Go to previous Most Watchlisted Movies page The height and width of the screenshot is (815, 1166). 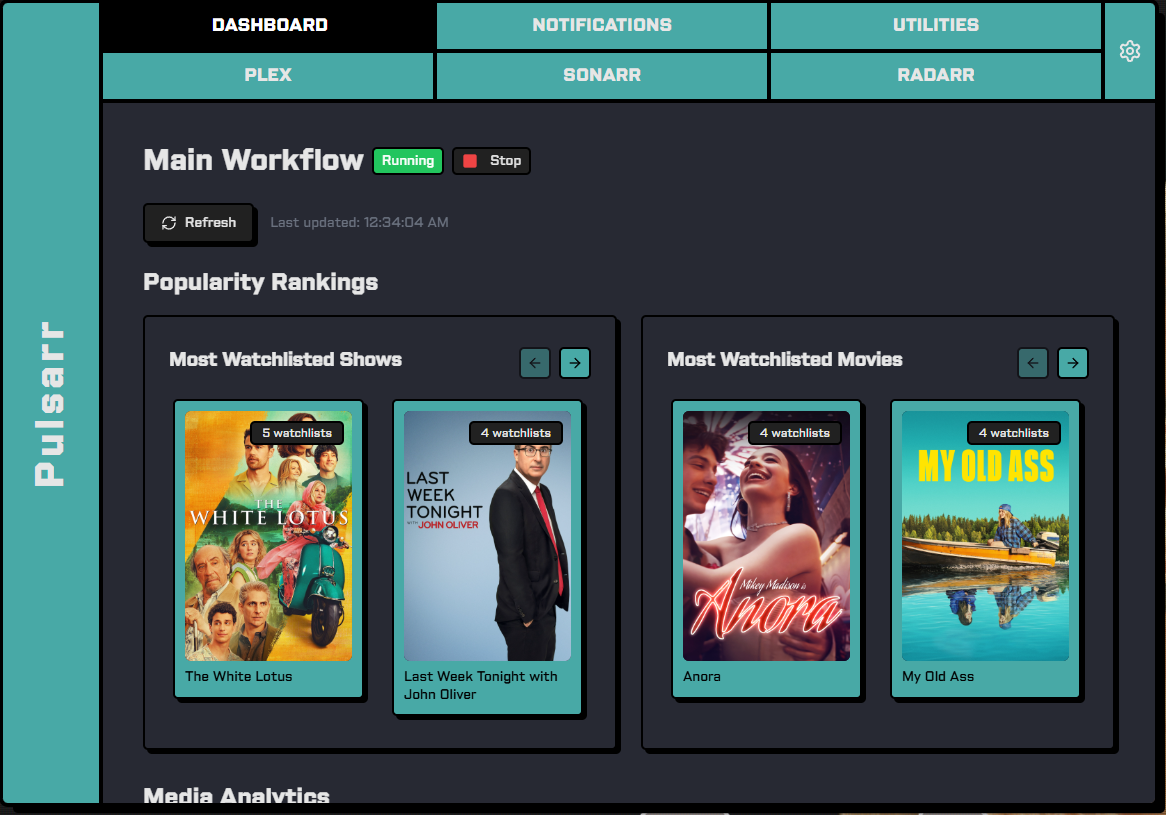pyautogui.click(x=1033, y=363)
